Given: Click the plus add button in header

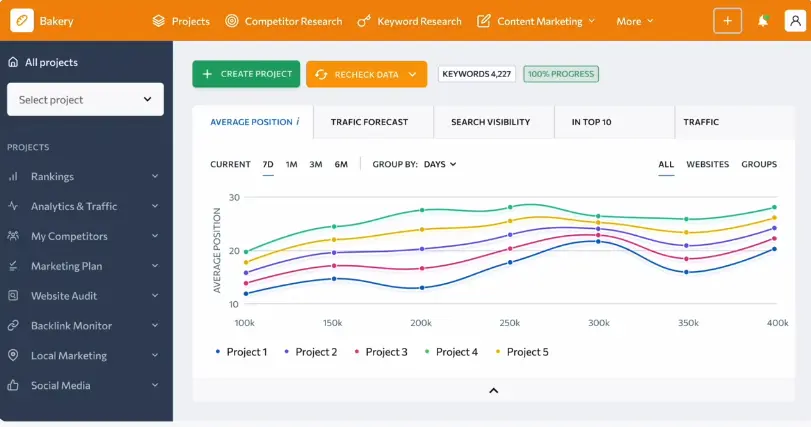Looking at the screenshot, I should click(x=727, y=21).
